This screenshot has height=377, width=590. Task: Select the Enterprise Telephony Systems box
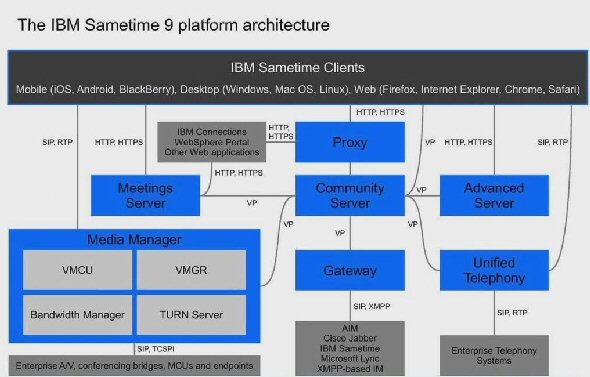(494, 356)
